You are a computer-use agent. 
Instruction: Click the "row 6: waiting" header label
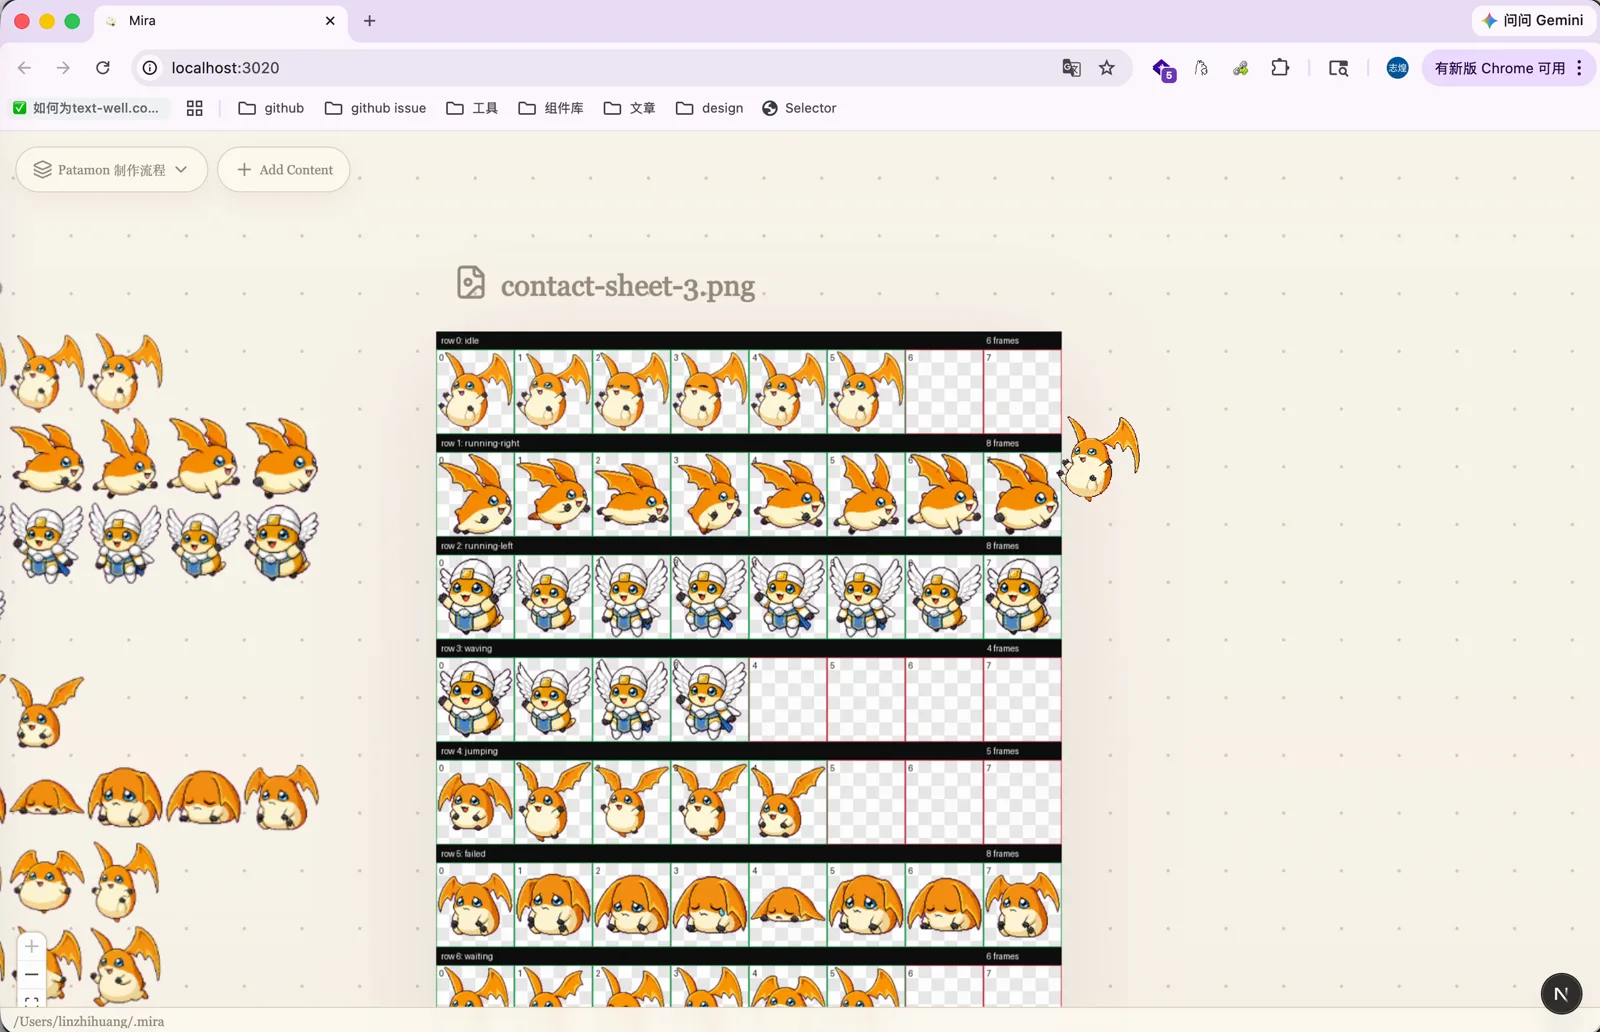[467, 957]
